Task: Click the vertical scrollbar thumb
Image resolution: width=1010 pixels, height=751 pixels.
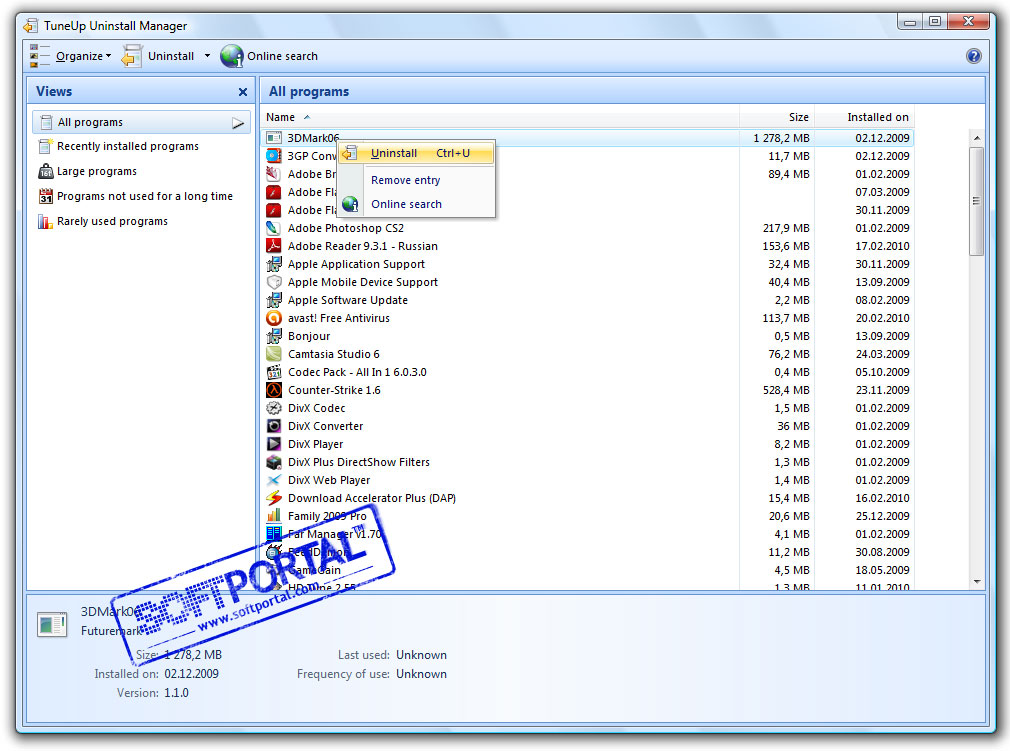Action: pos(977,201)
